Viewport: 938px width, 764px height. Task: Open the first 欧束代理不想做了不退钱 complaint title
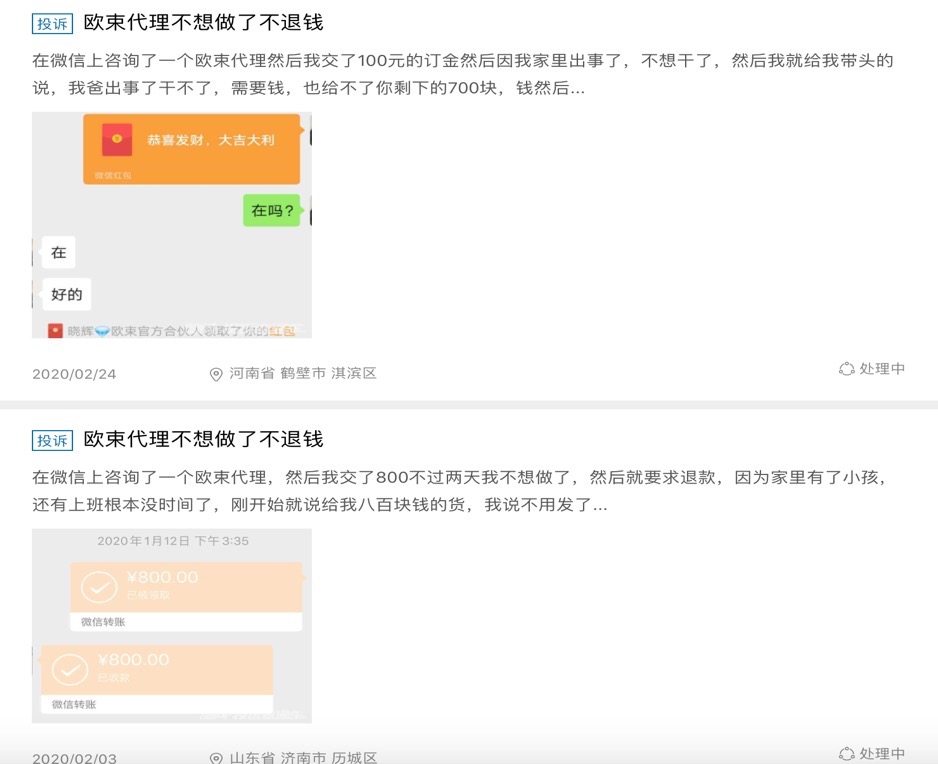[x=203, y=22]
